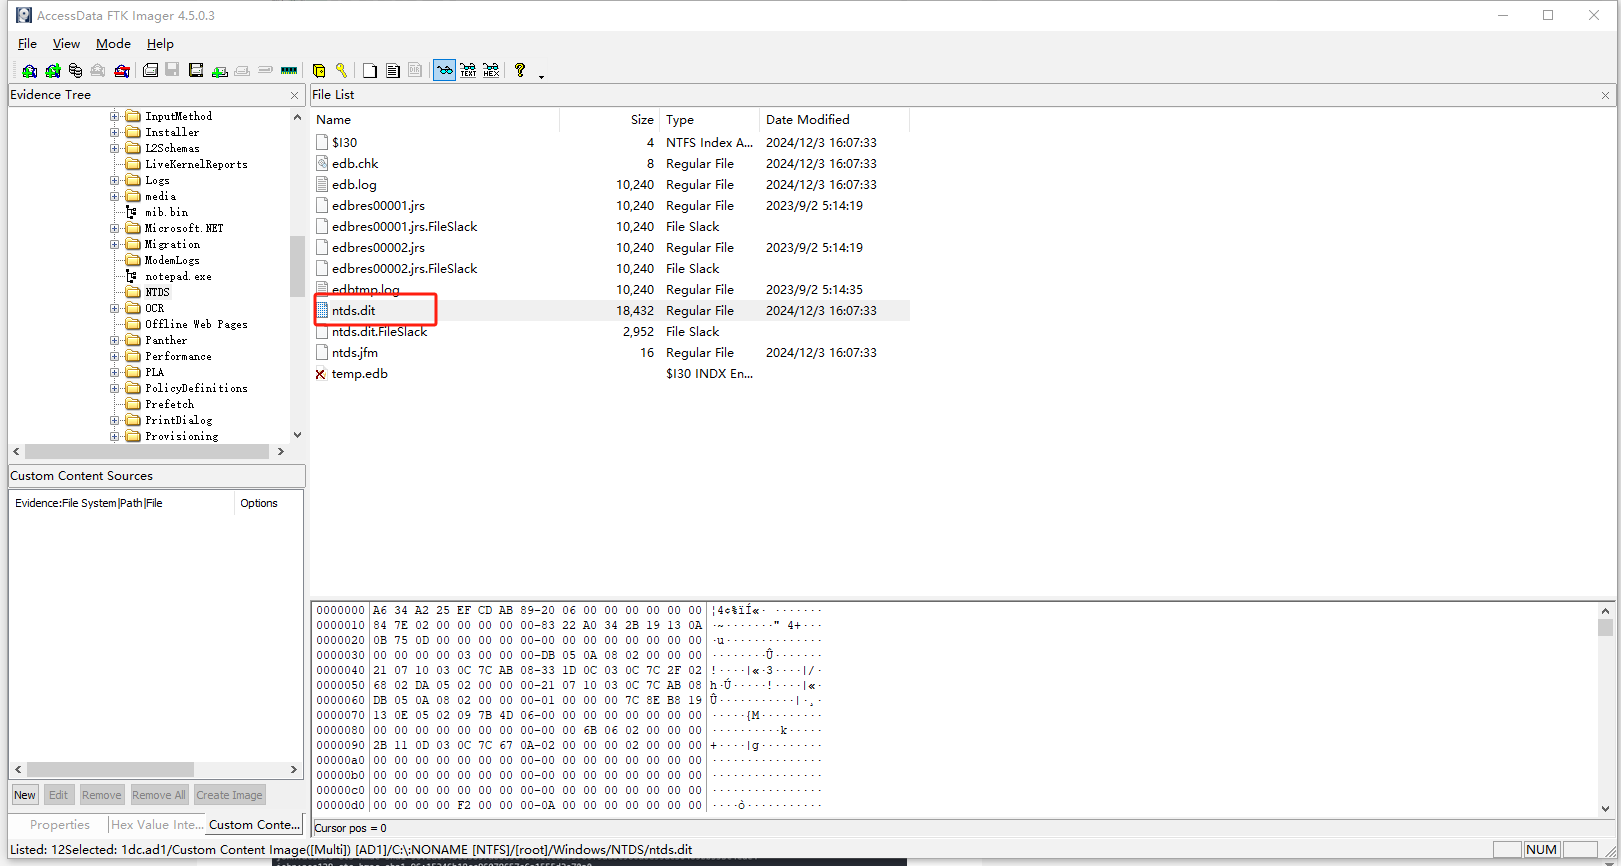1621x866 pixels.
Task: Click Remove All Evidence Items icon
Action: pyautogui.click(x=121, y=70)
